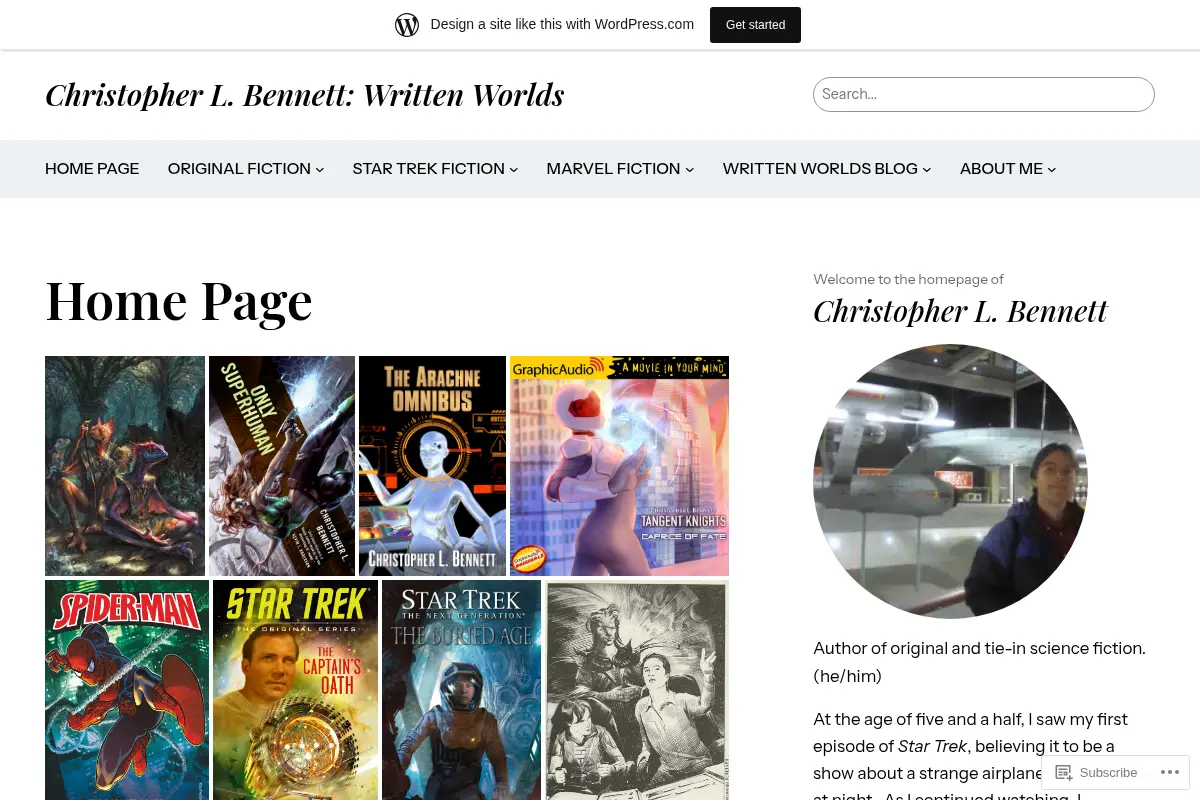Viewport: 1200px width, 800px height.
Task: Open the 'Design a site like this with WordPress.com' link
Action: point(562,25)
